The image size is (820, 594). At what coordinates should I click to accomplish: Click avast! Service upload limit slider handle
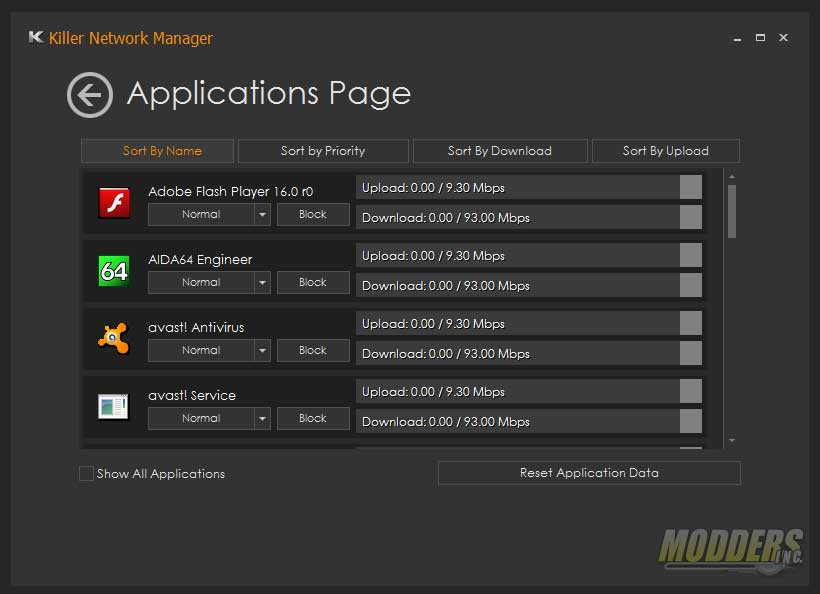[691, 391]
